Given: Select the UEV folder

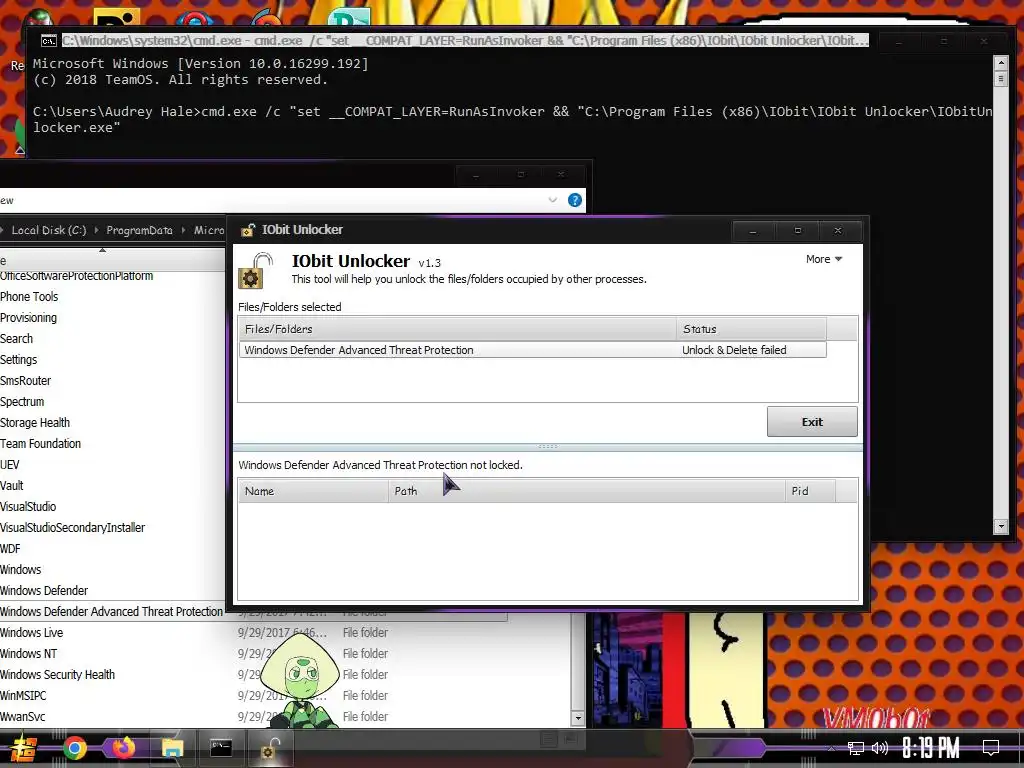Looking at the screenshot, I should pyautogui.click(x=10, y=464).
